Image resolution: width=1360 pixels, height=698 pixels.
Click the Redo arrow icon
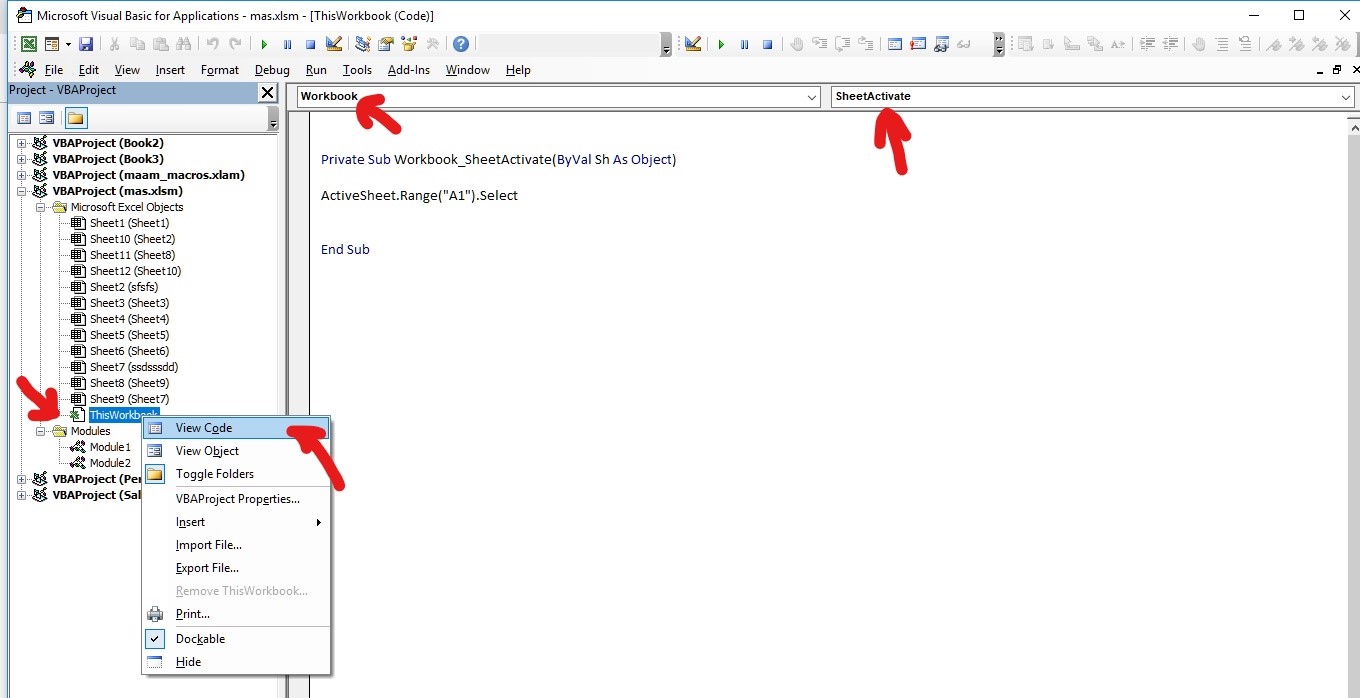click(235, 44)
